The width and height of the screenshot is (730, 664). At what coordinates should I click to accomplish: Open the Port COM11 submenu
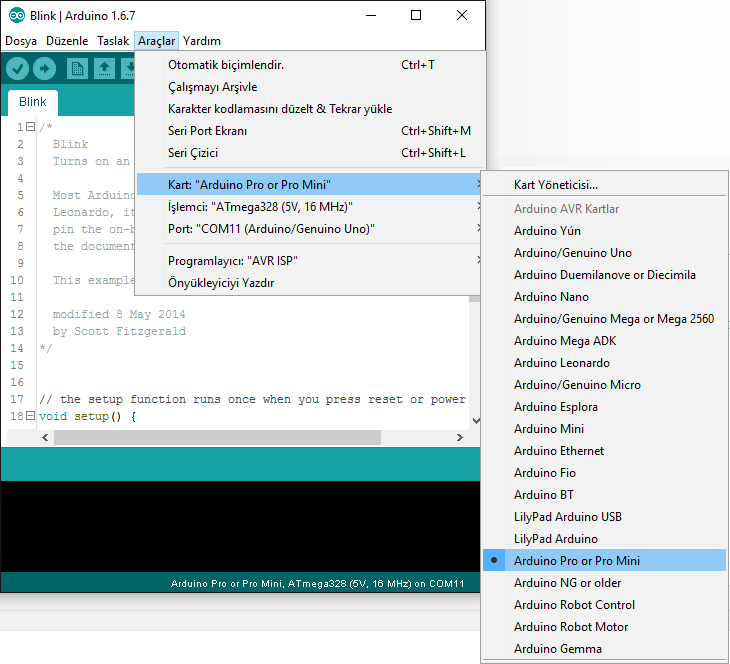(309, 229)
